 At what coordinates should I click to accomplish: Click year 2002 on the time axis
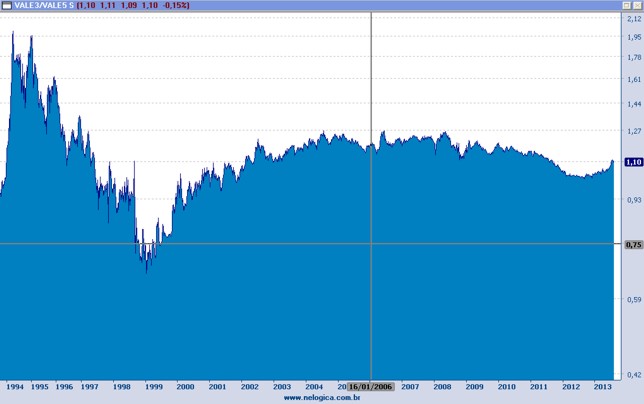click(x=249, y=386)
